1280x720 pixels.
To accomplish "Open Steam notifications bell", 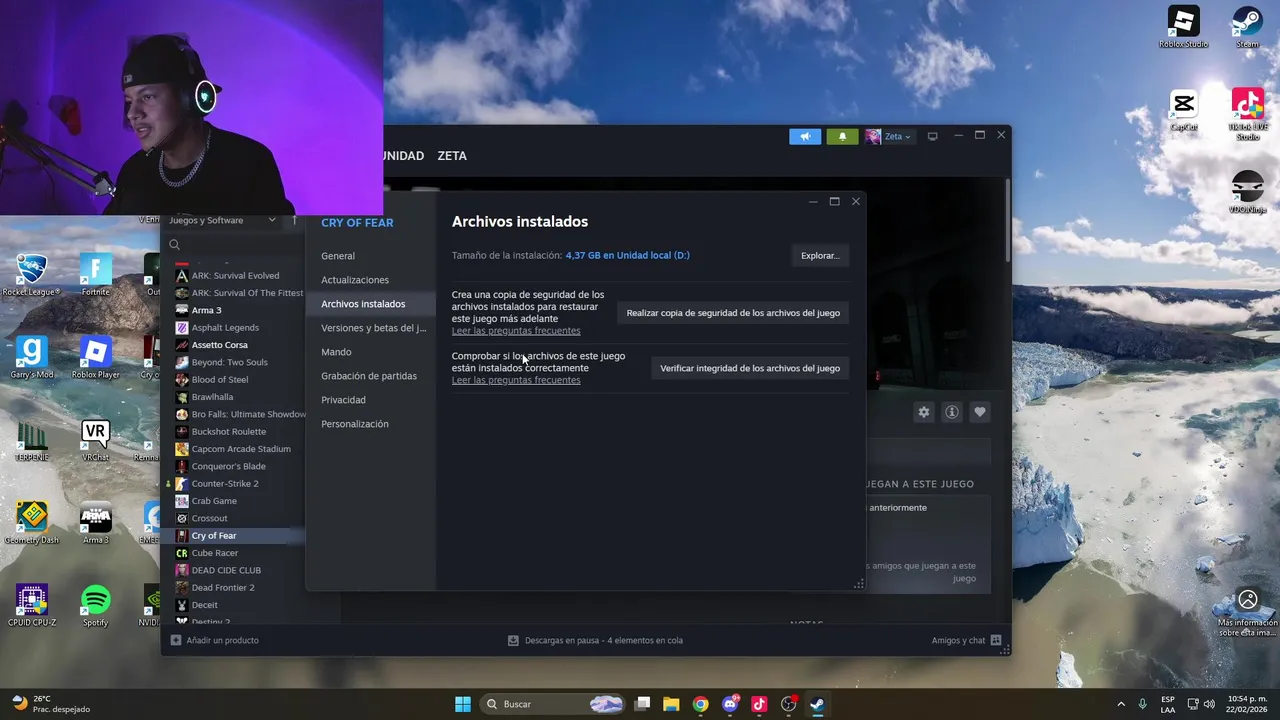I will (842, 137).
